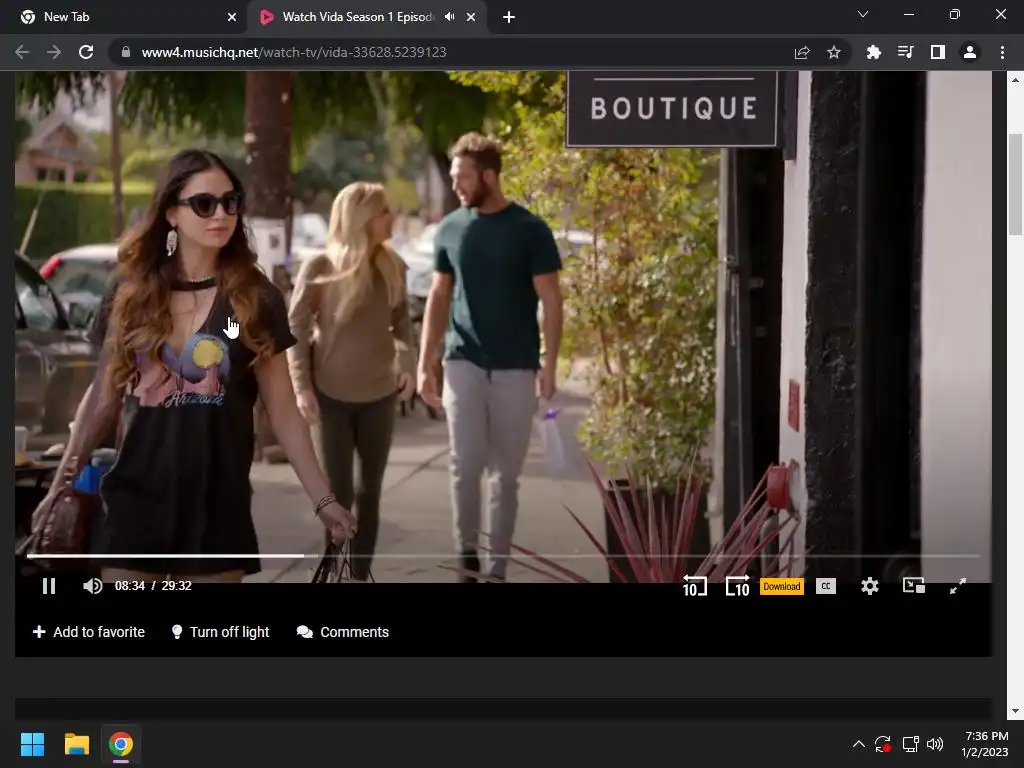
Task: Add to favorite
Action: pyautogui.click(x=89, y=632)
